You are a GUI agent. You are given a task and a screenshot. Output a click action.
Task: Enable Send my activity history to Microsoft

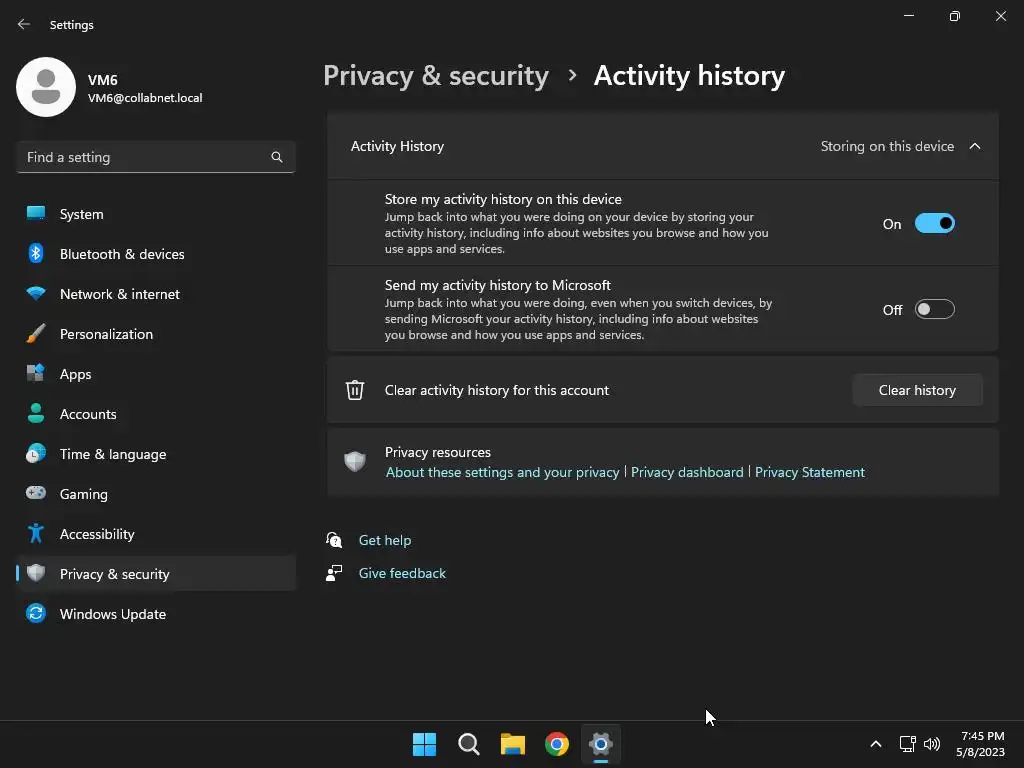pyautogui.click(x=934, y=310)
